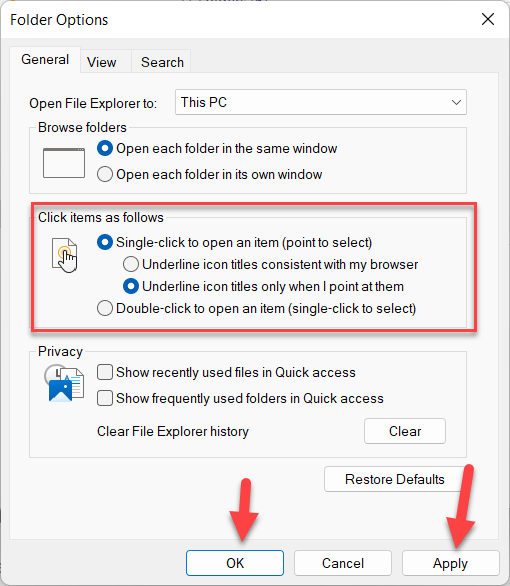Expand the Open File Explorer to dropdown
The image size is (510, 586).
click(x=321, y=102)
